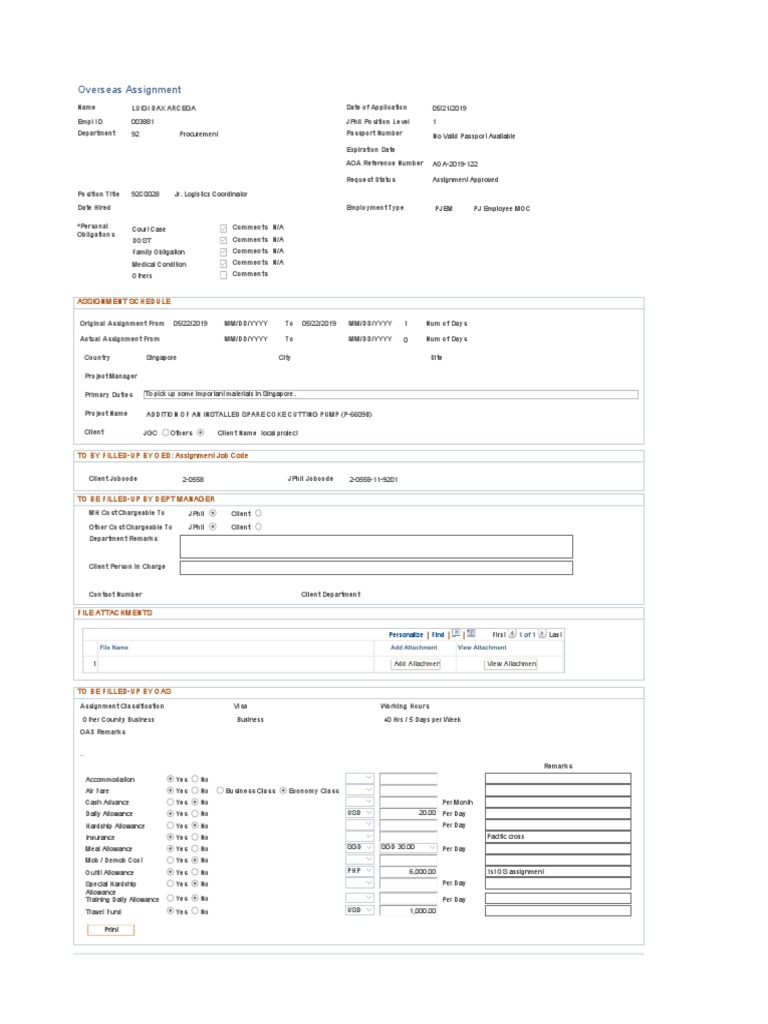This screenshot has height=1024, width=768.
Task: Select JPhil for Other Cost Chargeable To
Action: point(213,526)
